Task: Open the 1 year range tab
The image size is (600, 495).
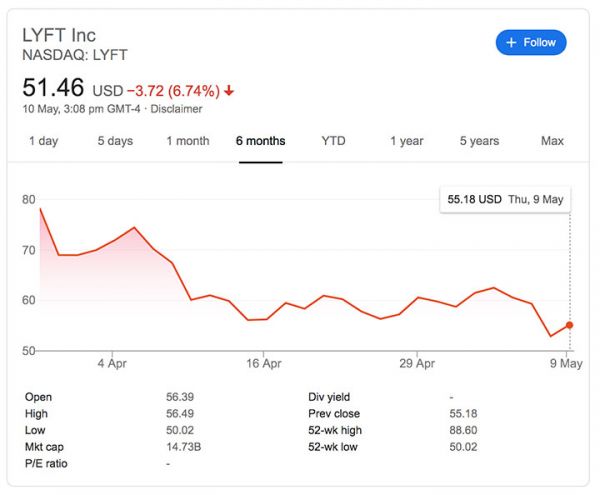Action: point(406,141)
